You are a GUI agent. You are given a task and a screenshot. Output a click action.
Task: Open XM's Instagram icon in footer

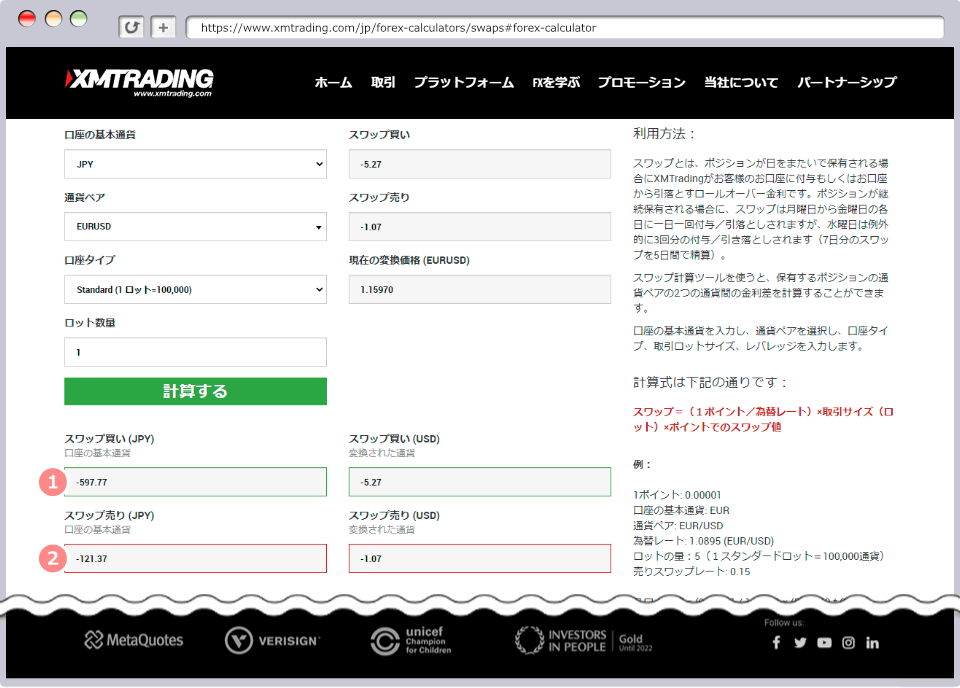848,643
